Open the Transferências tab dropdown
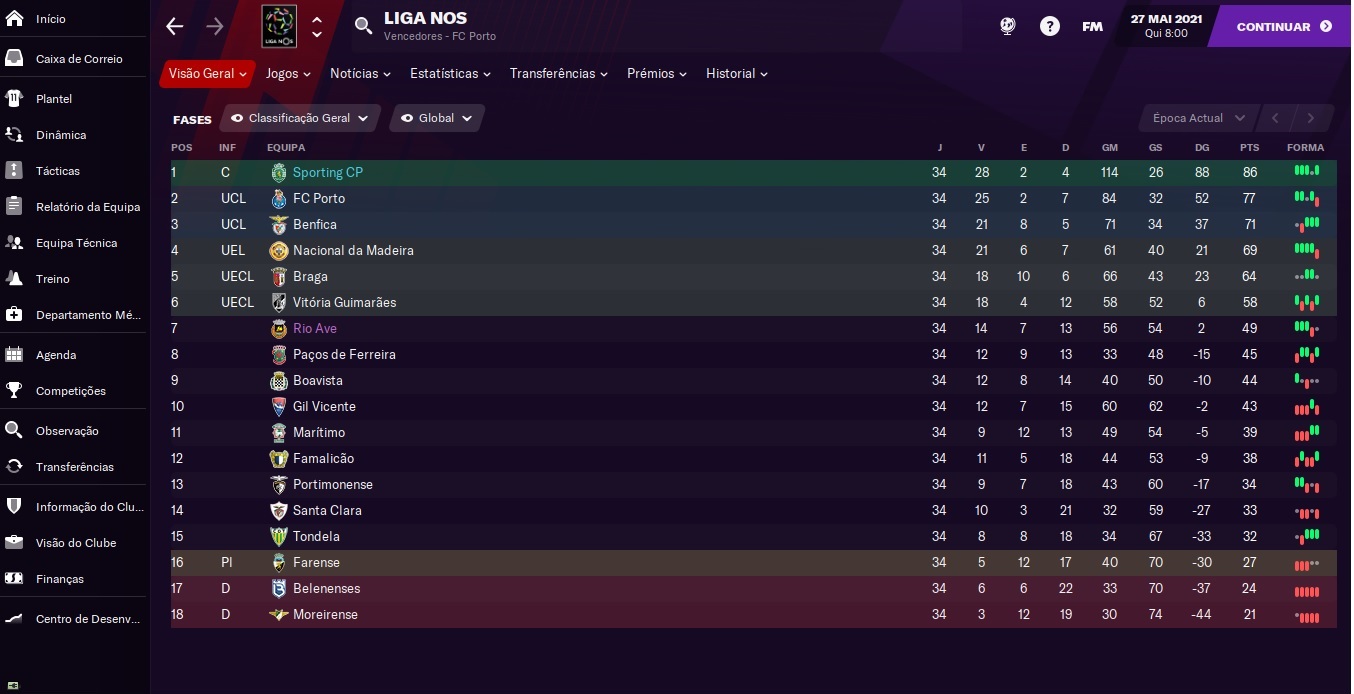The height and width of the screenshot is (694, 1354). point(559,74)
